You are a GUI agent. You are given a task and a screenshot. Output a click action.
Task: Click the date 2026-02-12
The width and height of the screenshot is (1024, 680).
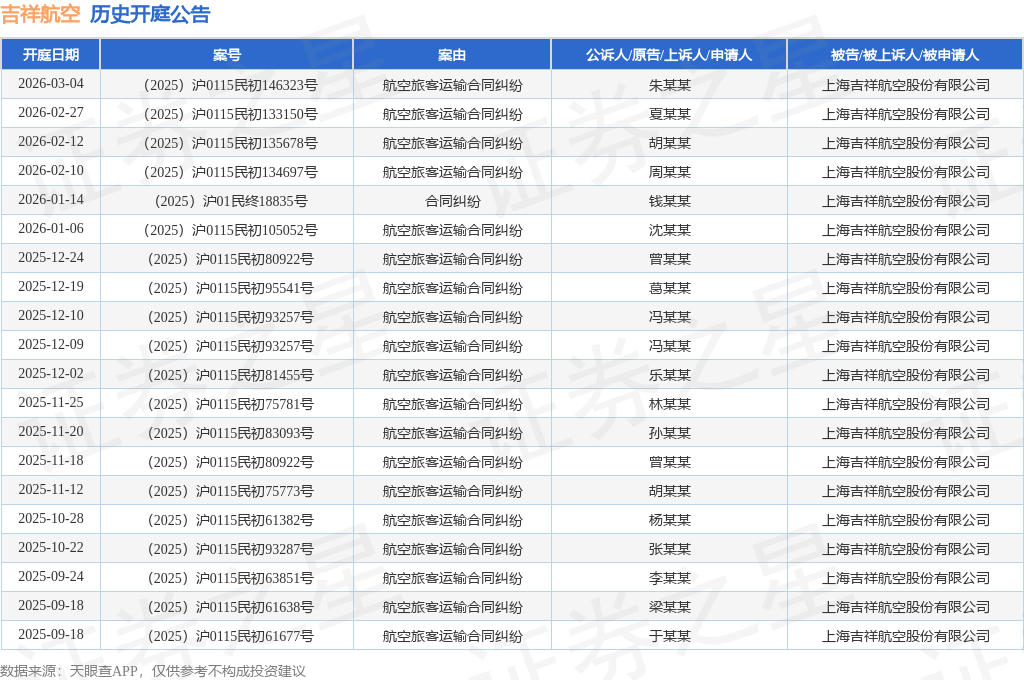pos(51,142)
